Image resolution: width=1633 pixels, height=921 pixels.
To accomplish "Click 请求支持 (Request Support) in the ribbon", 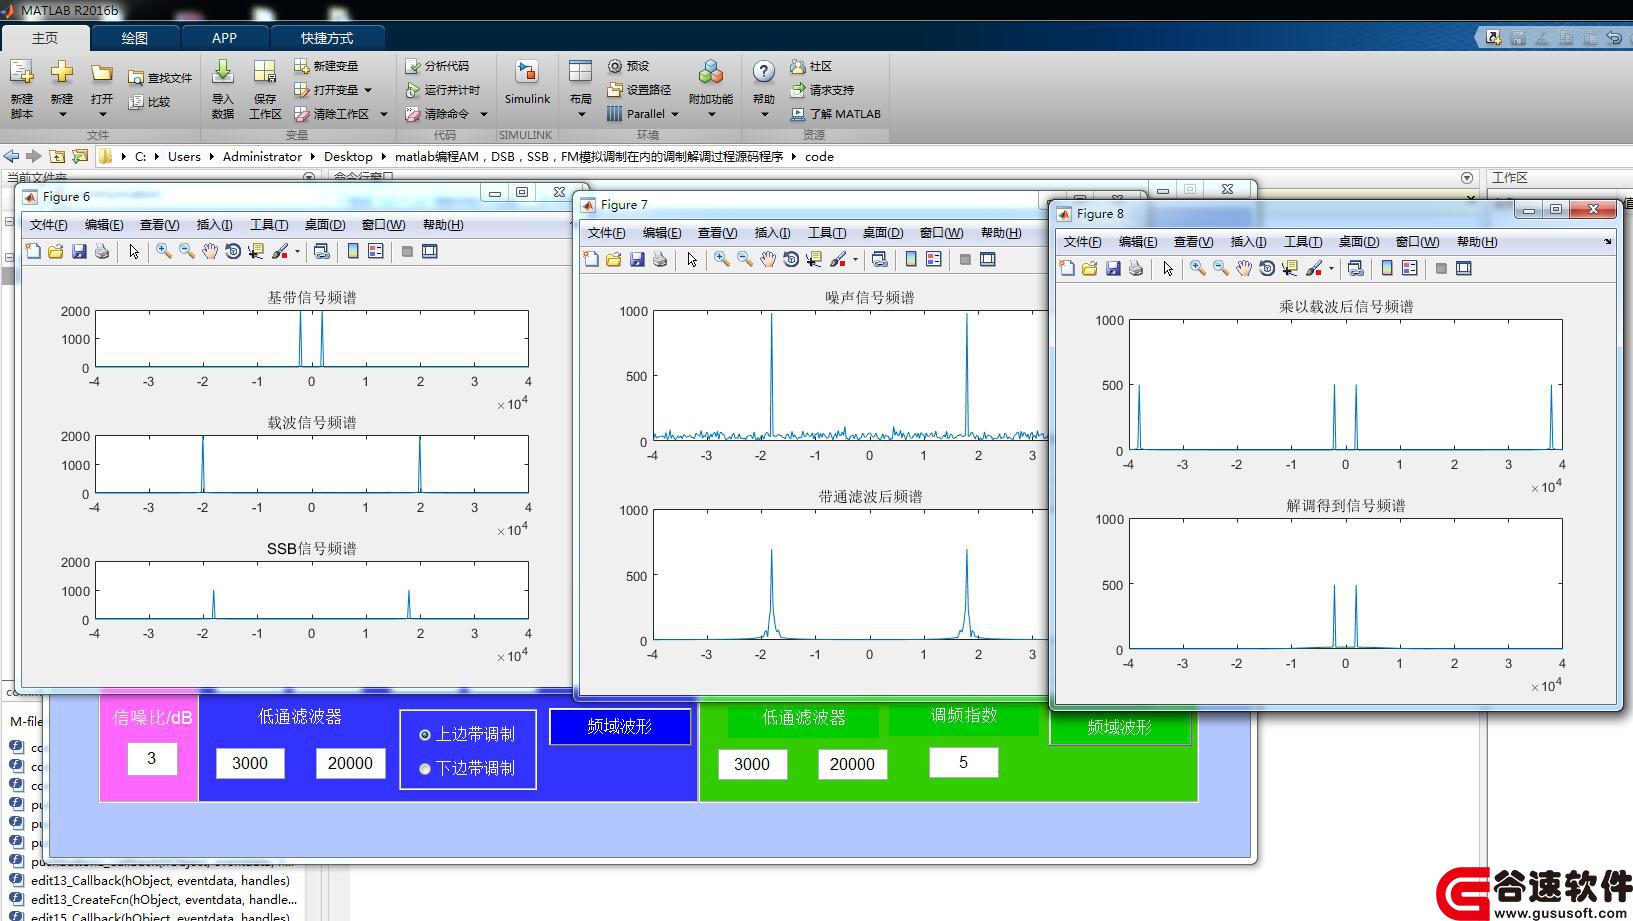I will [822, 90].
